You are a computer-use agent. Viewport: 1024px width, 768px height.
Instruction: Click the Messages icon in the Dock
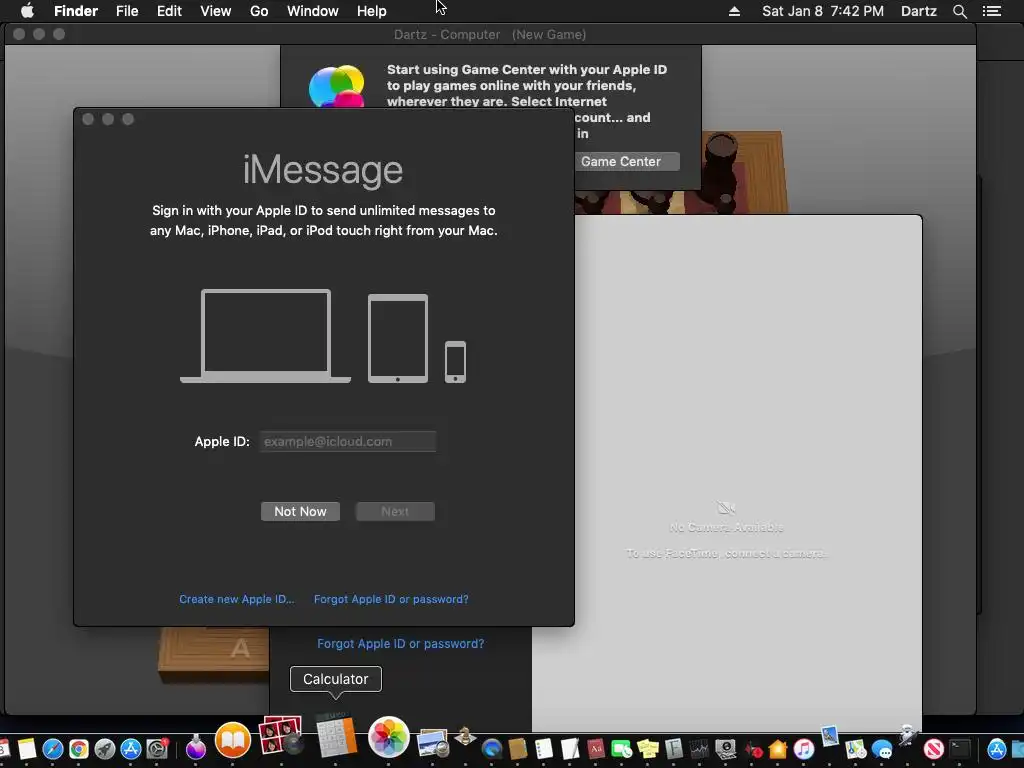pyautogui.click(x=882, y=749)
